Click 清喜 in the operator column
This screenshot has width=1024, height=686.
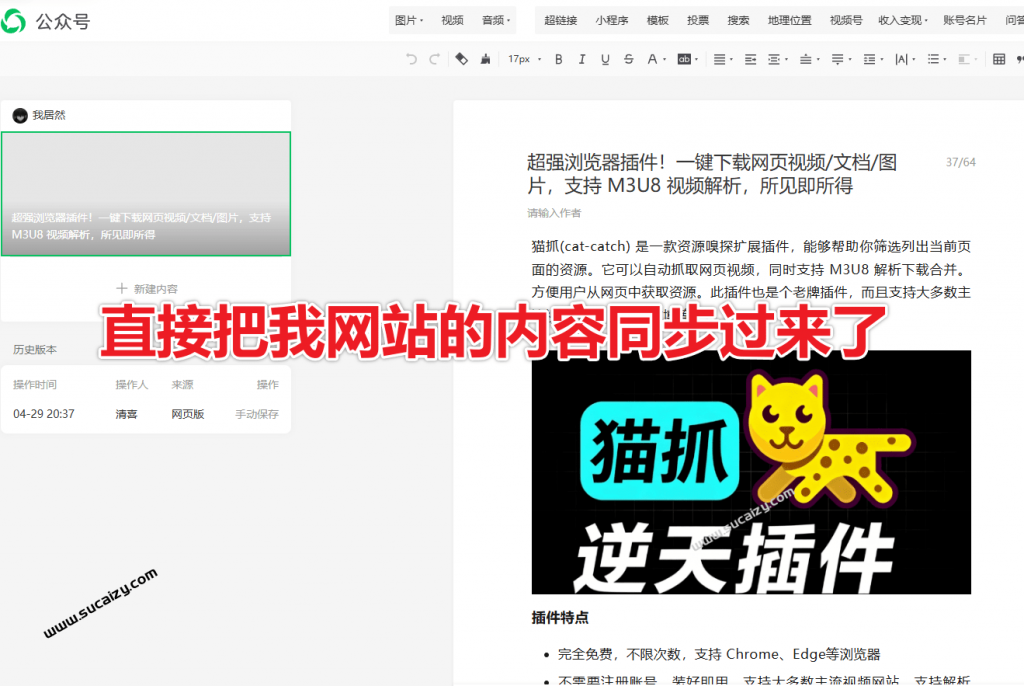pos(126,414)
